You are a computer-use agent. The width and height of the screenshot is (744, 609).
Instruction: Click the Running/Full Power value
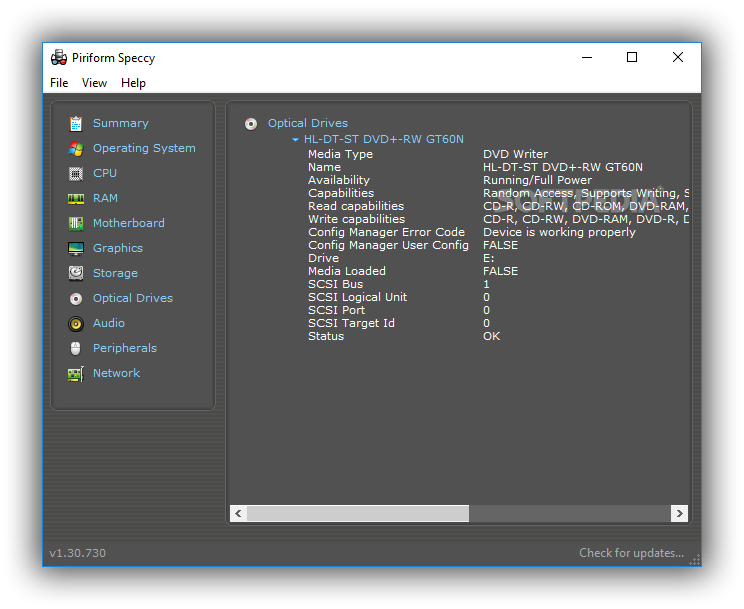click(538, 180)
